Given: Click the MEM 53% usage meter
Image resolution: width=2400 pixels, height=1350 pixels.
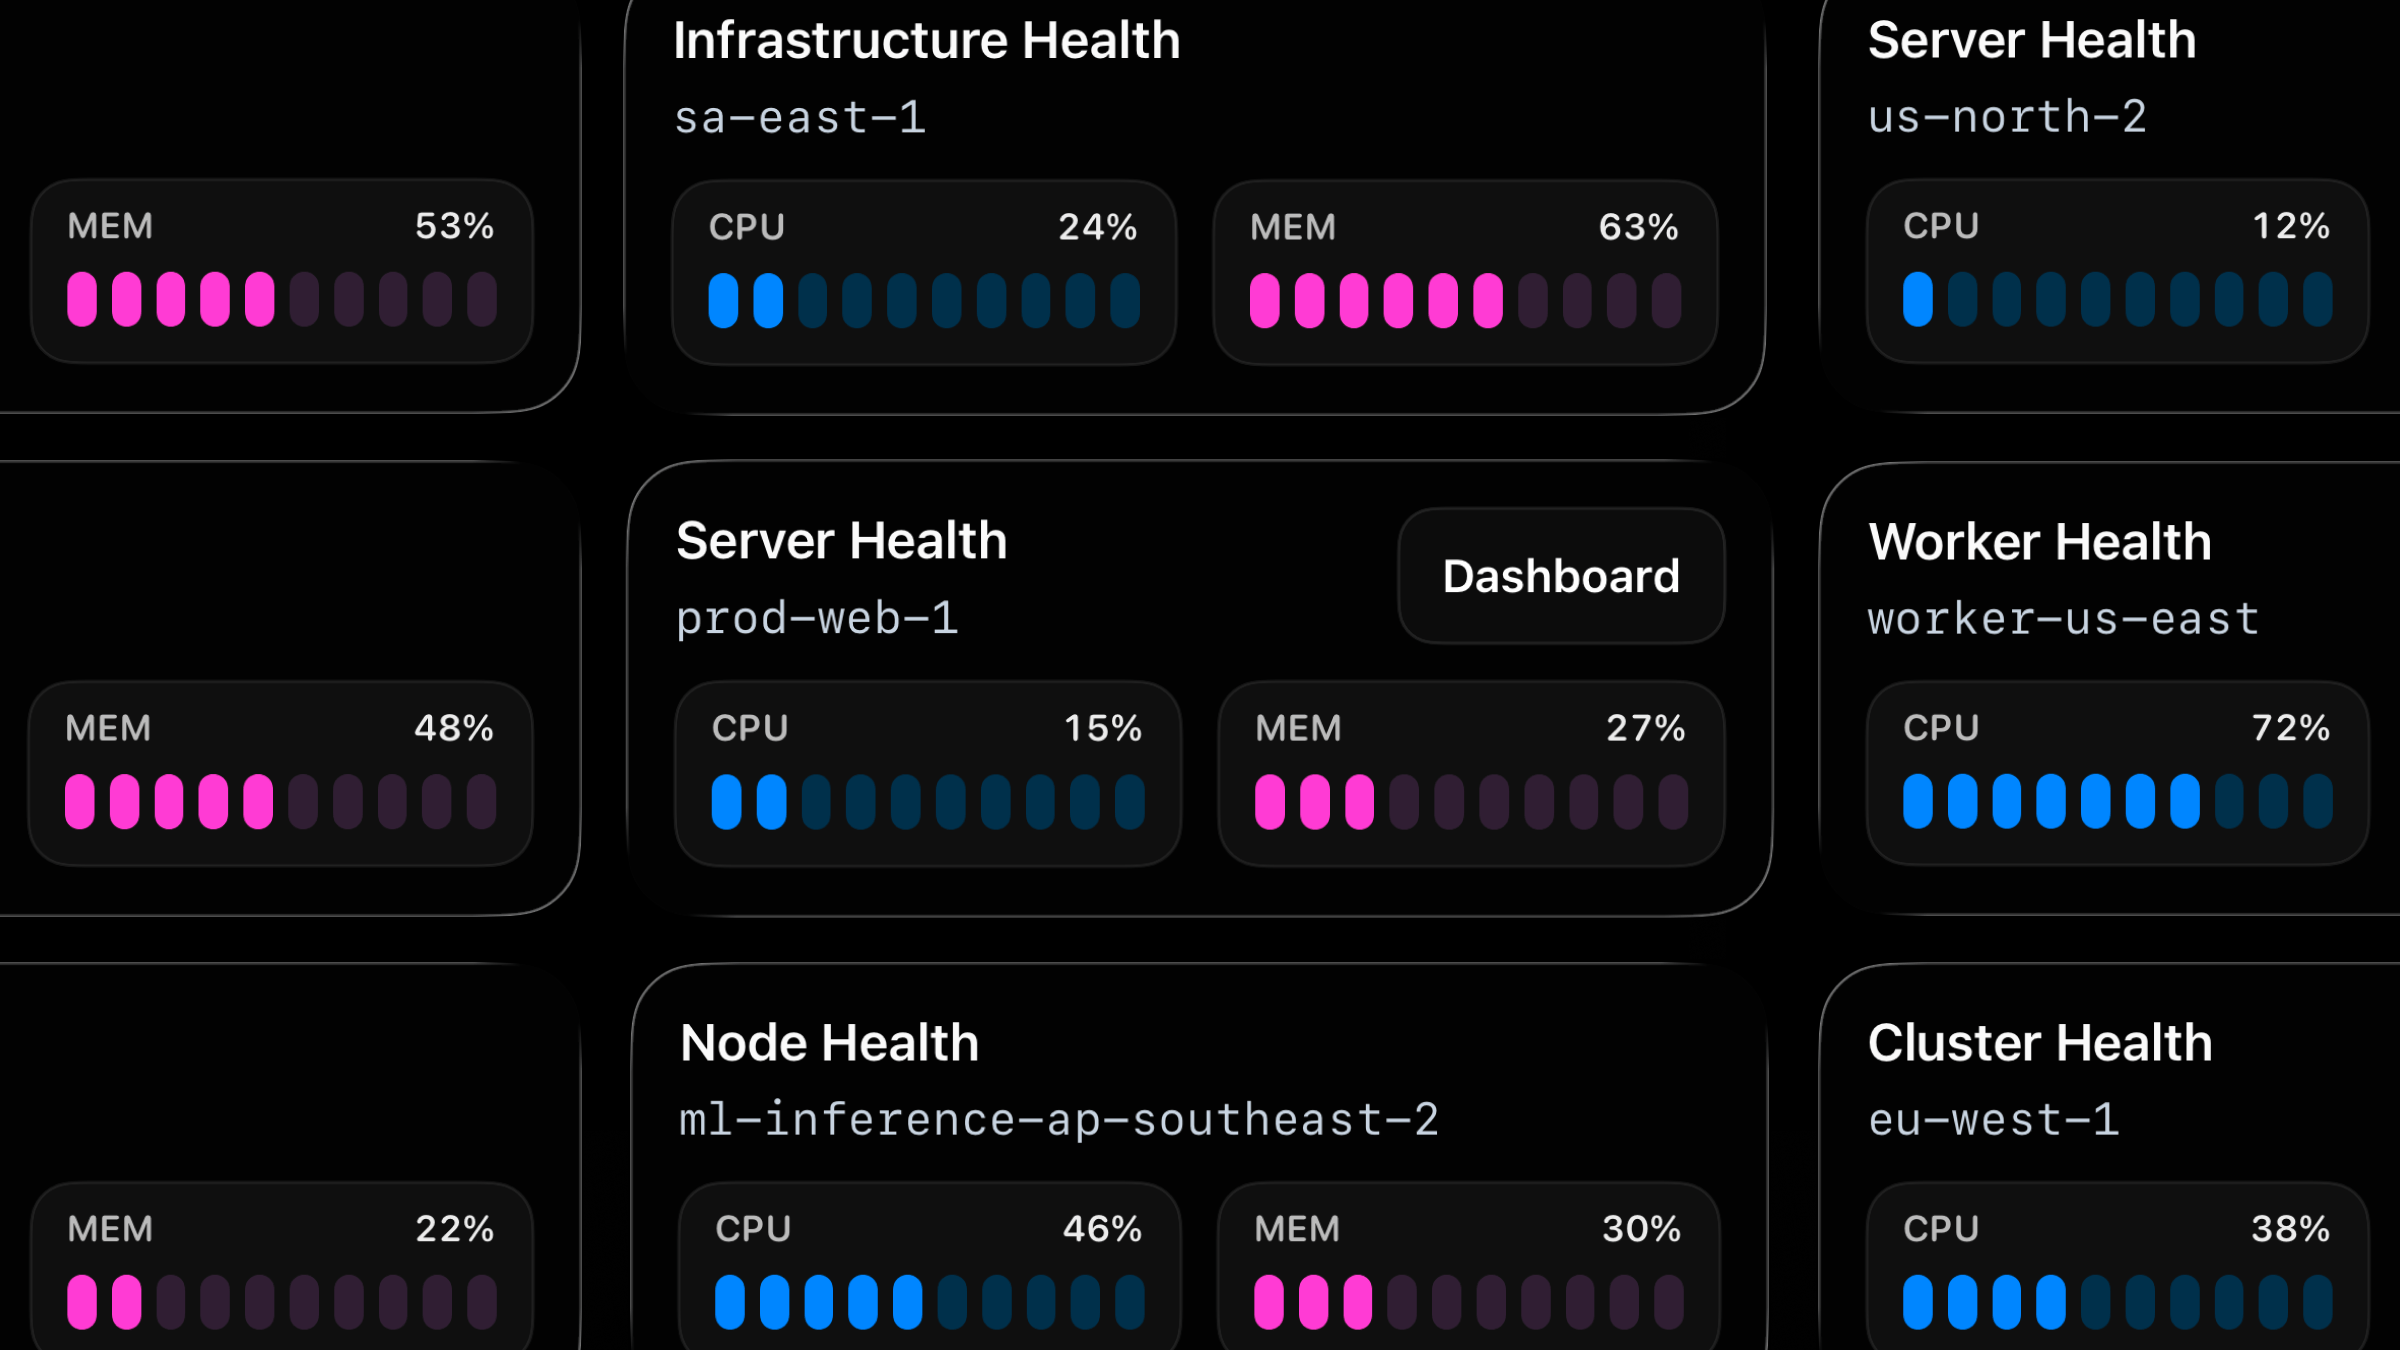Looking at the screenshot, I should click(x=281, y=271).
